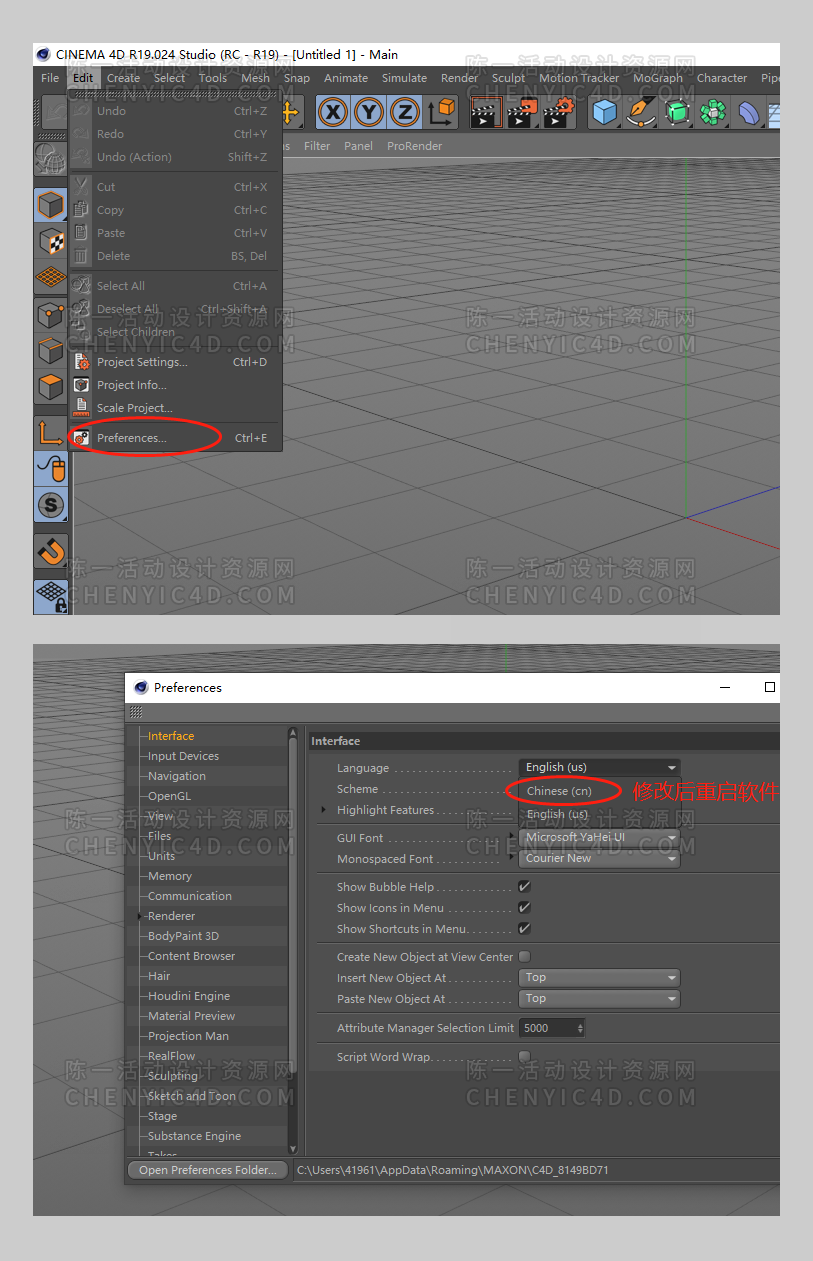Viewport: 813px width, 1261px height.
Task: Open the GUI Font dropdown
Action: click(x=600, y=838)
